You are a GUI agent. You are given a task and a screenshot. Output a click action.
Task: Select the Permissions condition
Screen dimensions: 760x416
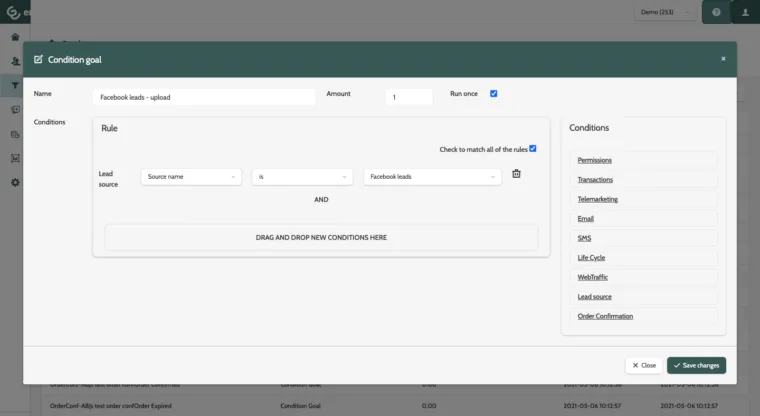pos(594,160)
